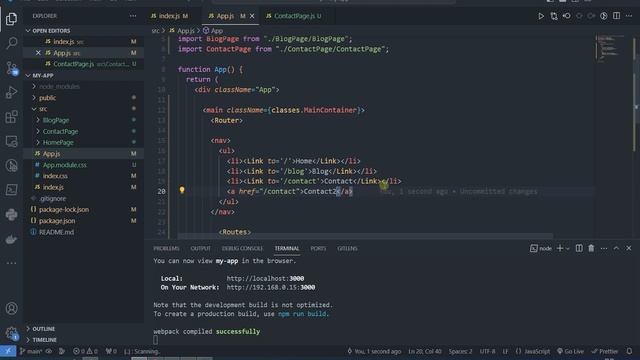Viewport: 640px width, 360px height.
Task: Open the Python extension view
Action: tap(11, 214)
